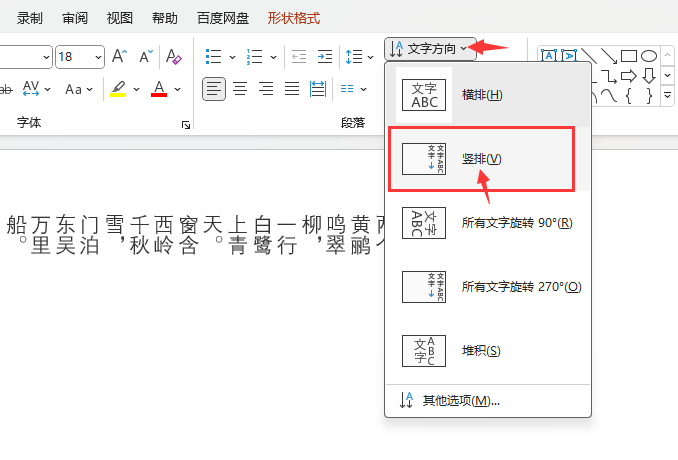678x460 pixels.
Task: Click the font name combo box arrow
Action: [x=46, y=57]
